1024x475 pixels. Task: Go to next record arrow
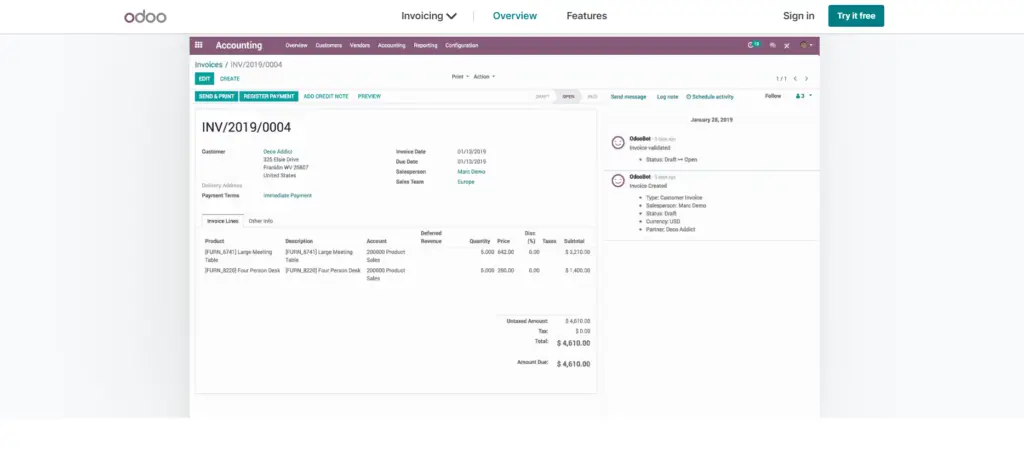click(807, 78)
